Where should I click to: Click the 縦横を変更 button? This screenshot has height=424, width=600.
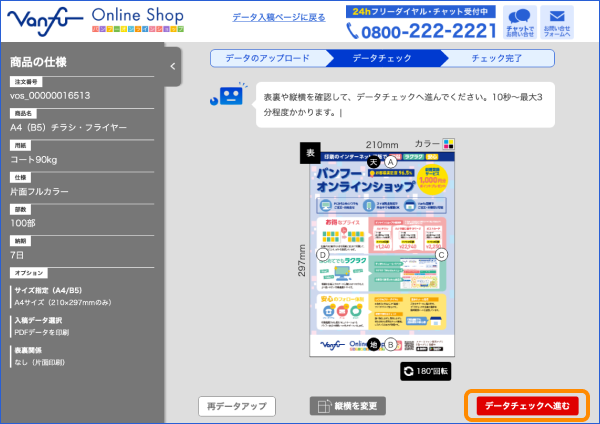click(347, 406)
